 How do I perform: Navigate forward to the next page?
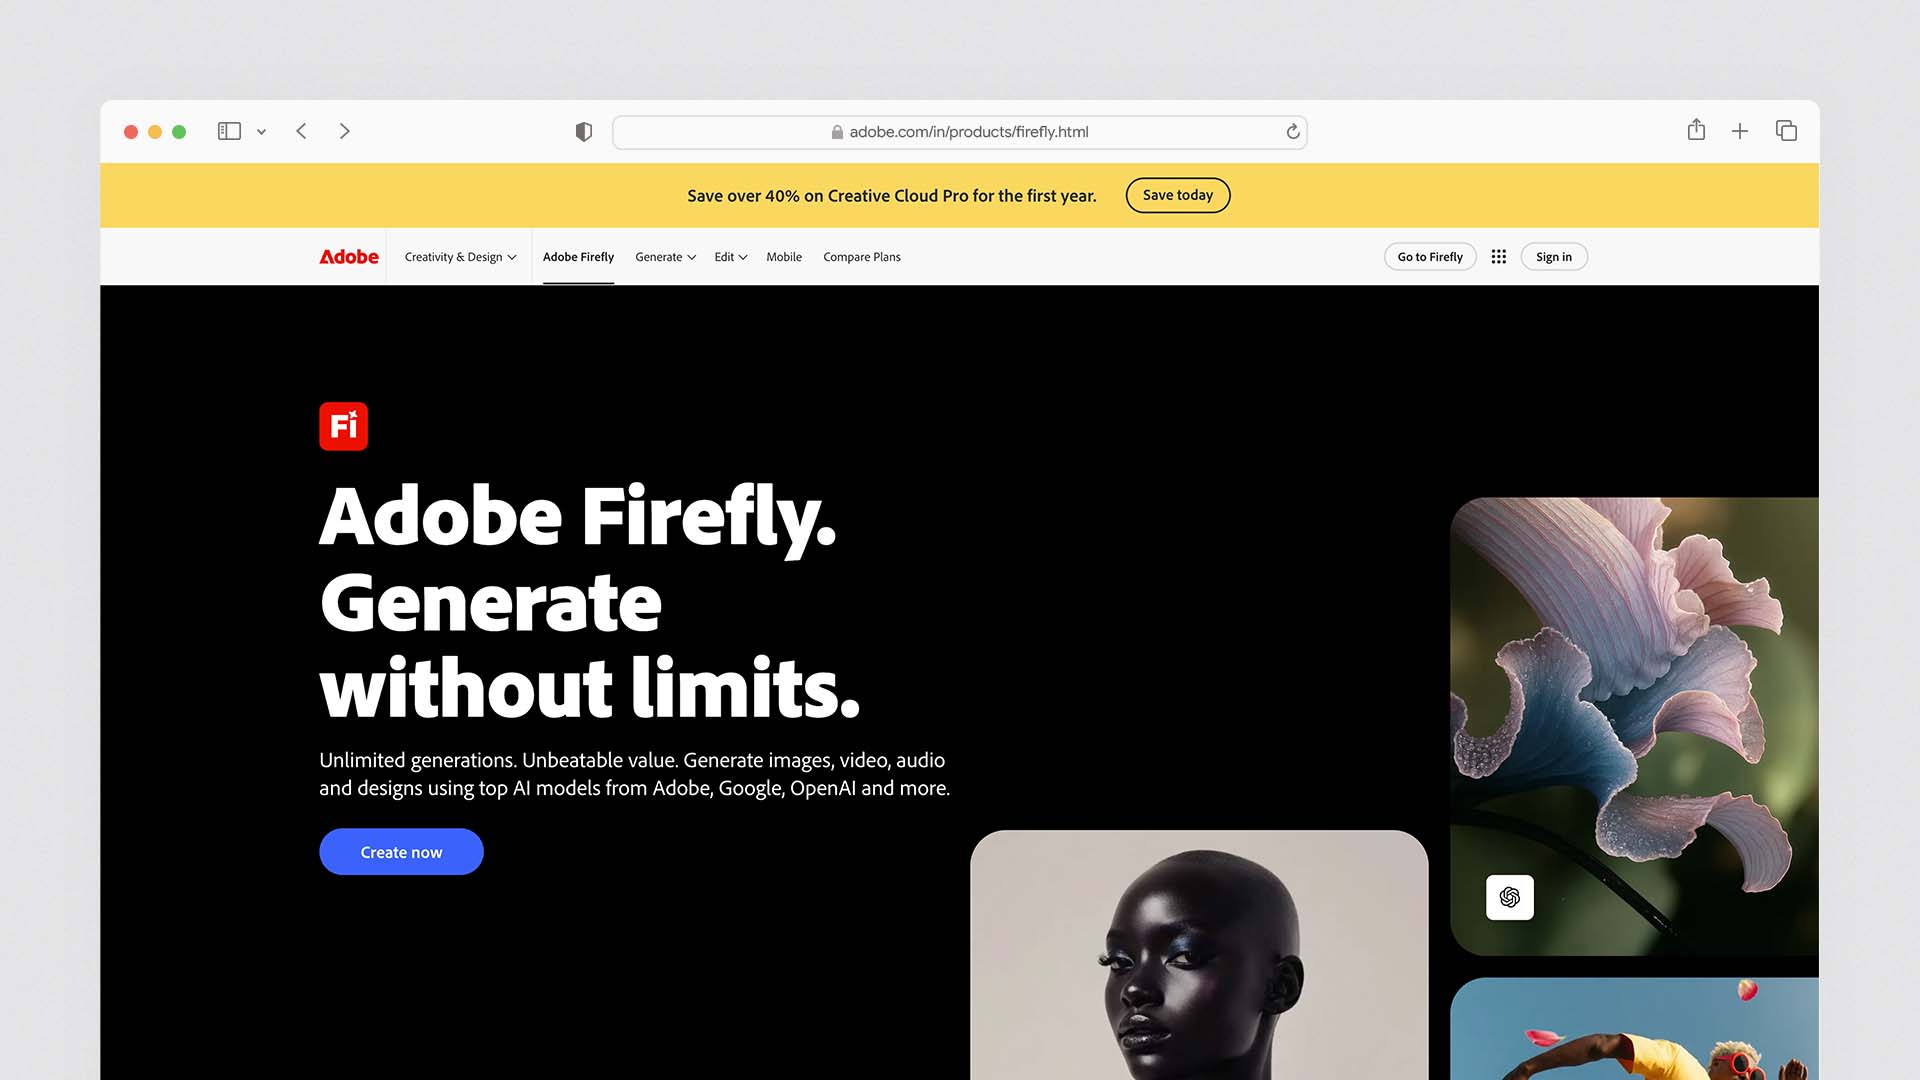[x=344, y=131]
